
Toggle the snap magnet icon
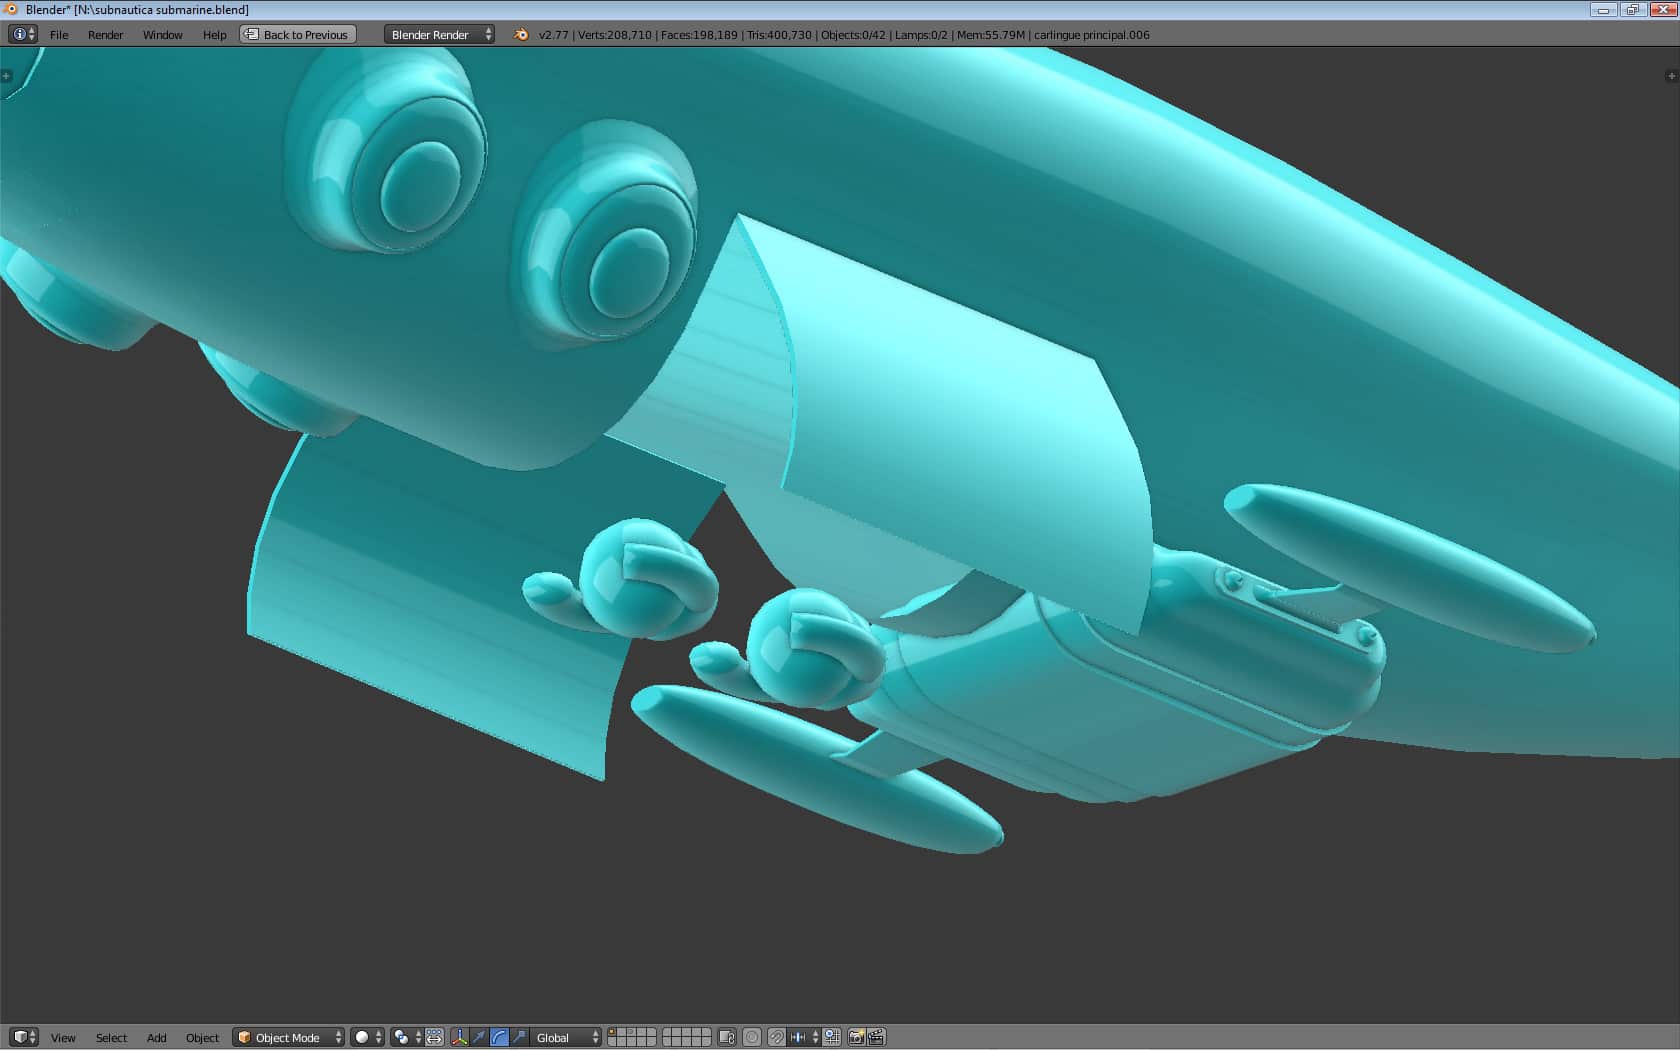pos(776,1037)
